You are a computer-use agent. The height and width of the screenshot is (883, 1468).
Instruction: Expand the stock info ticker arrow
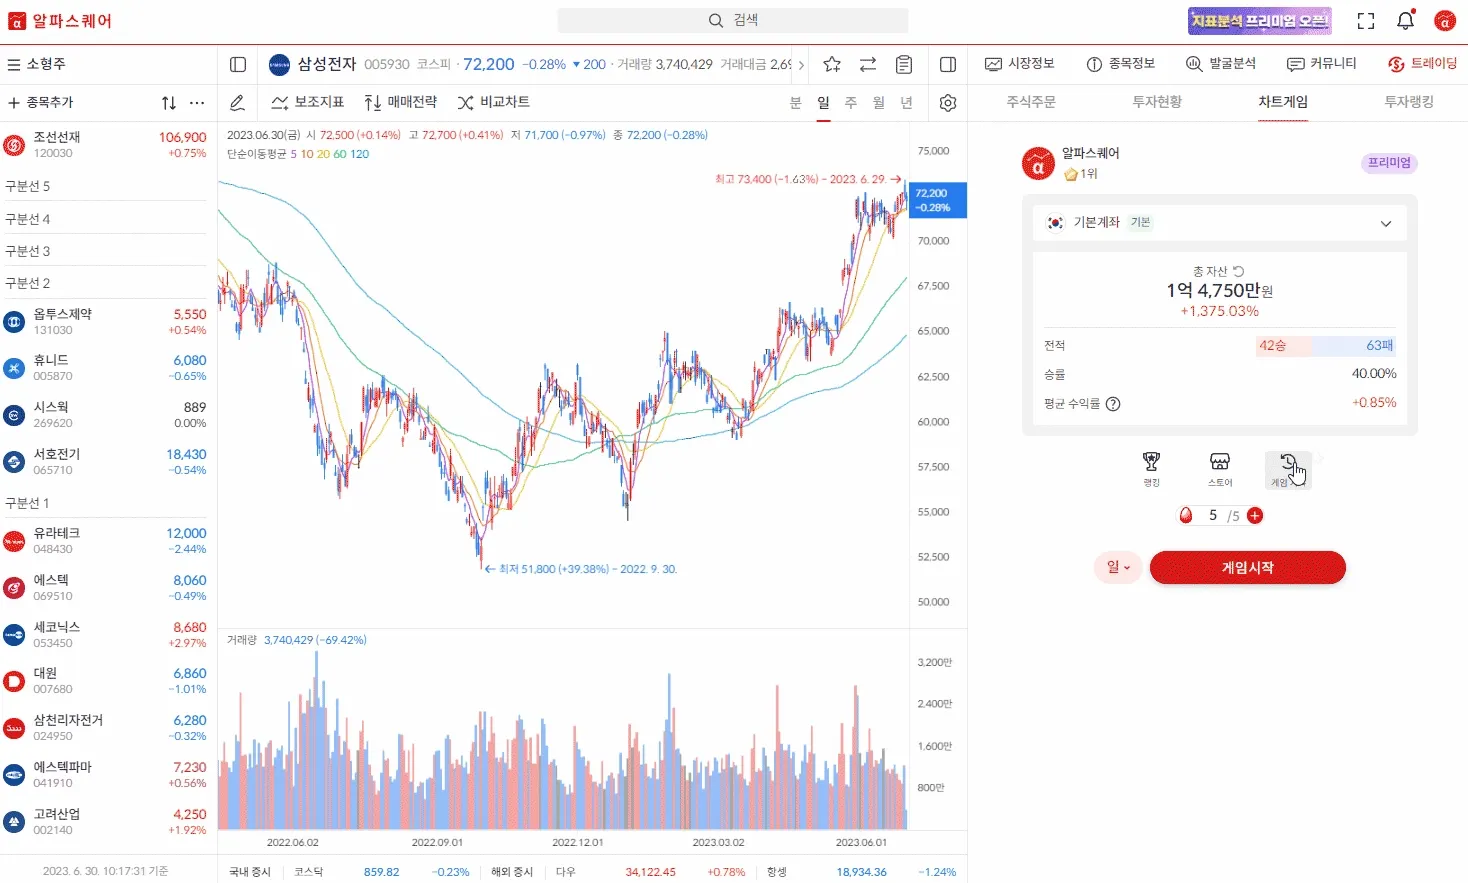pos(801,65)
